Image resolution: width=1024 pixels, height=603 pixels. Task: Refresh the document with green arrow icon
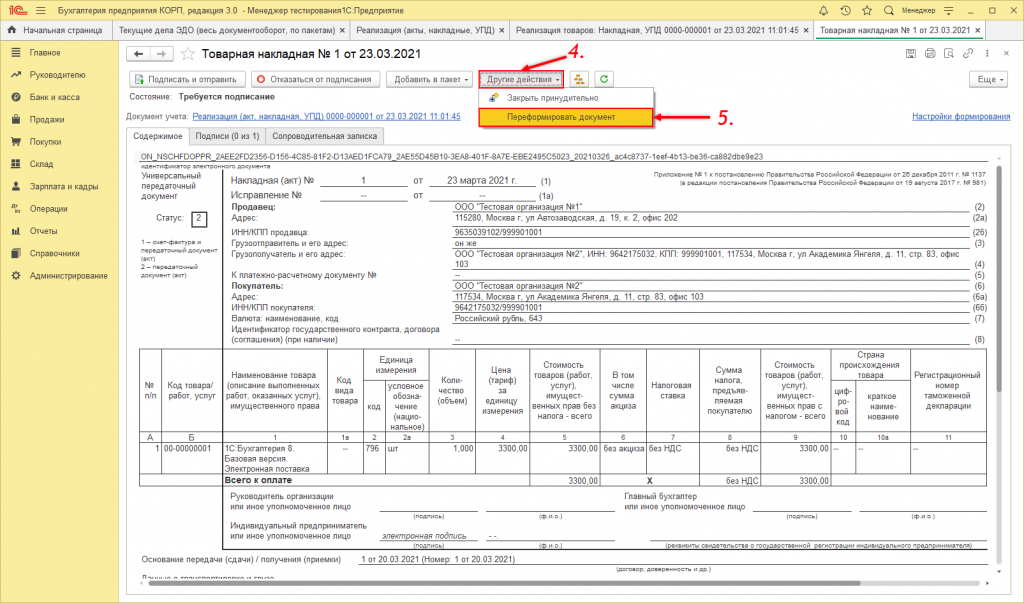[x=604, y=79]
